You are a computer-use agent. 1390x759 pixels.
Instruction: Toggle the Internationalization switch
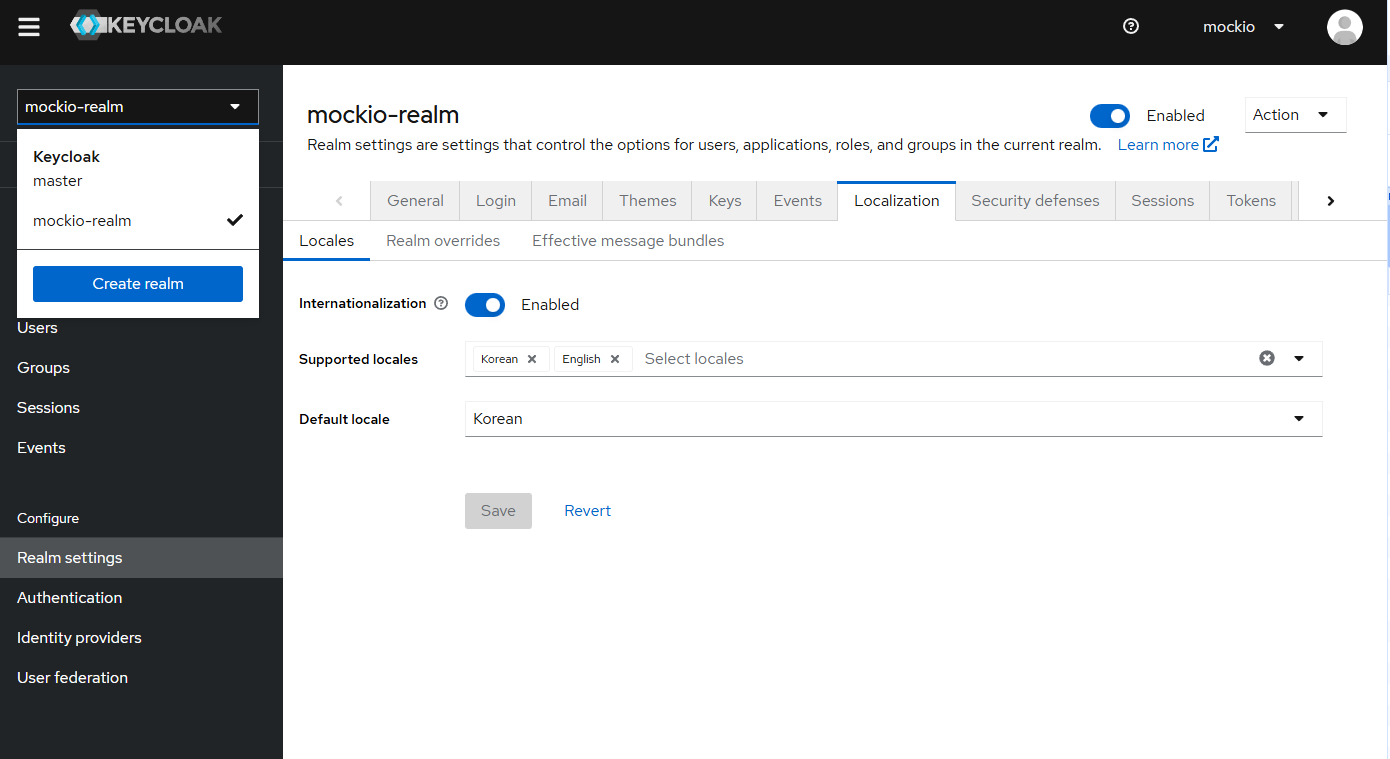485,305
